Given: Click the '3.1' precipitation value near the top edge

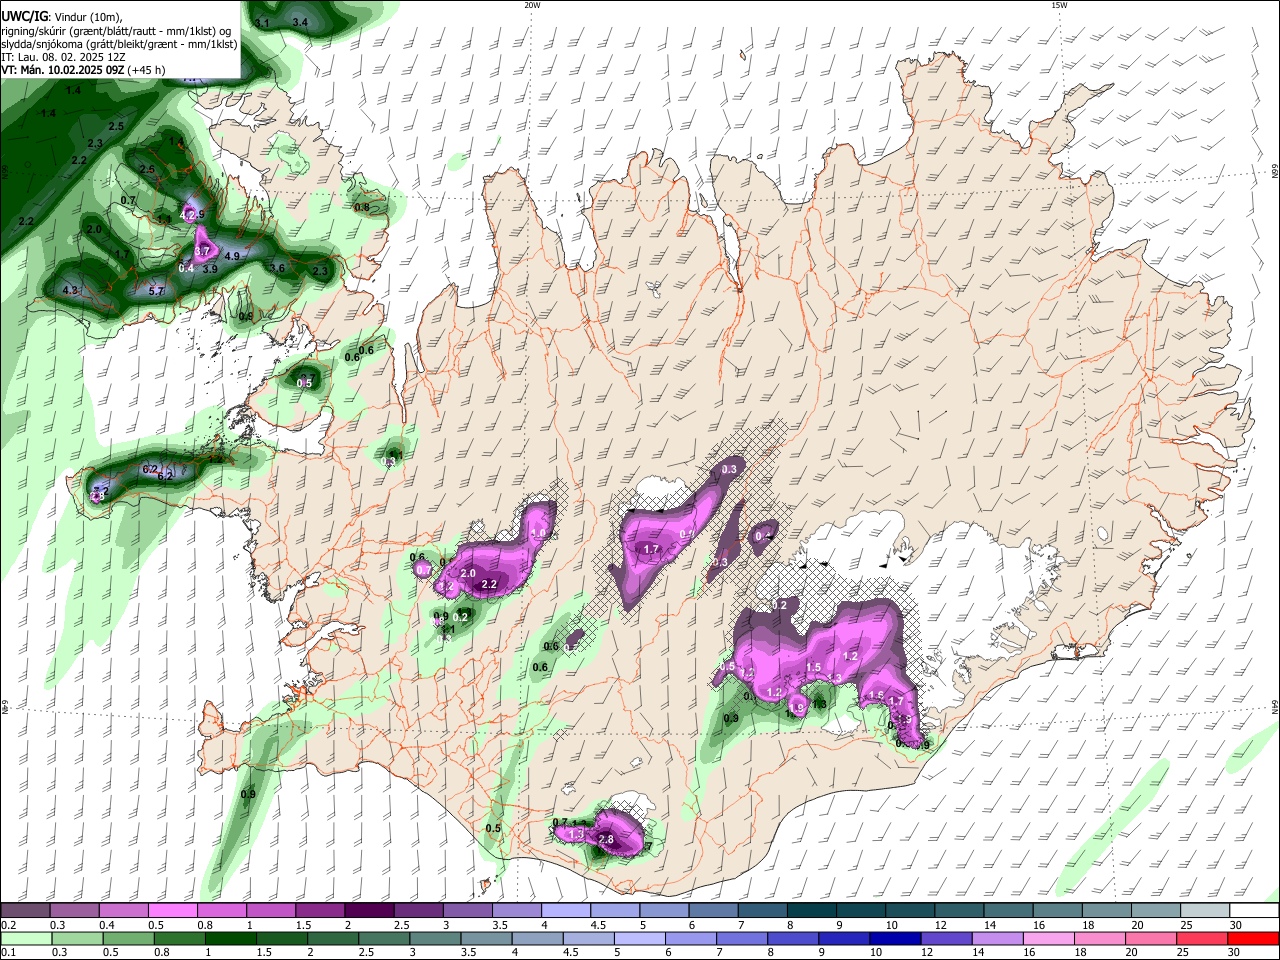Looking at the screenshot, I should 262,22.
